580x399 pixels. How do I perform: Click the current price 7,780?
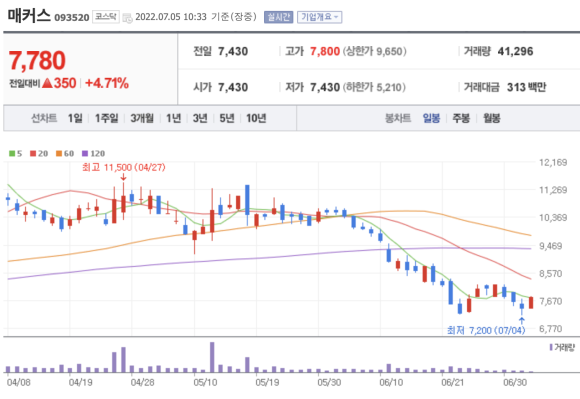pyautogui.click(x=37, y=60)
